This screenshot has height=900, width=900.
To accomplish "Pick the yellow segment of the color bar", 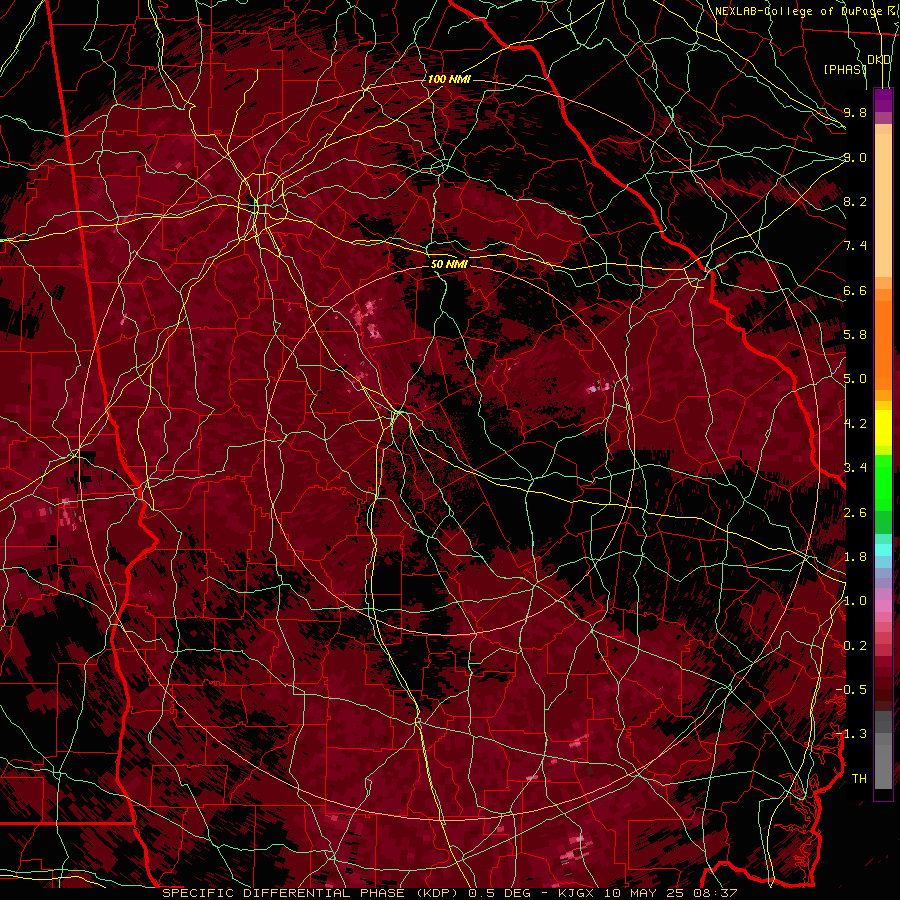I will coord(883,428).
